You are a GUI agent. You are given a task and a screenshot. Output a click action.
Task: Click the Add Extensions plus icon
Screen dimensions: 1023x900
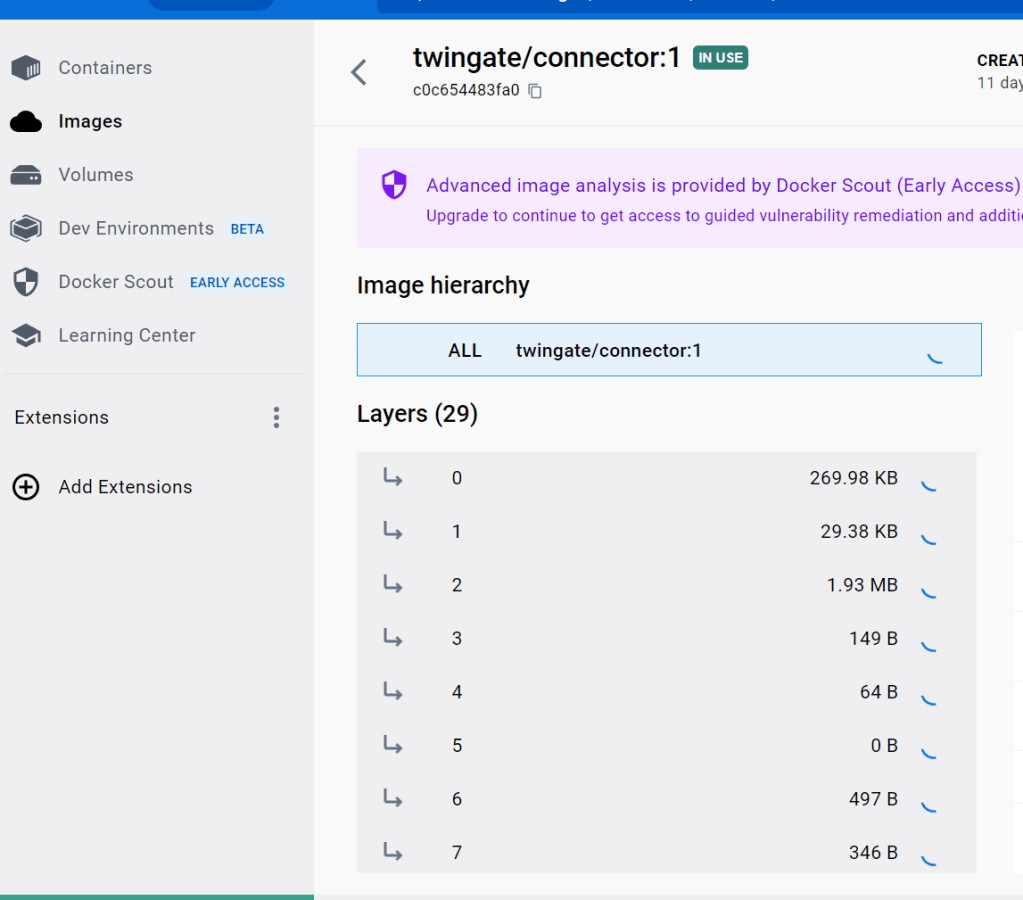[x=26, y=487]
